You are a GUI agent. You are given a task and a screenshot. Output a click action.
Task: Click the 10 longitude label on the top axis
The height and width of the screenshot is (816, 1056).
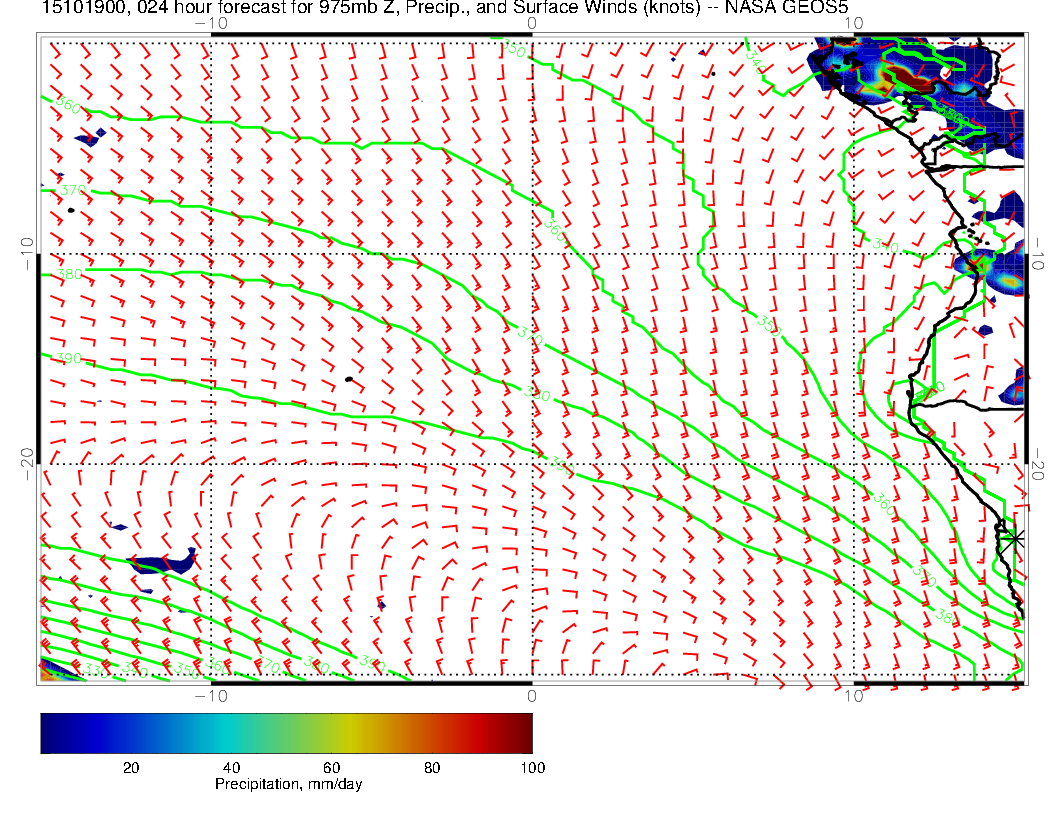click(x=852, y=22)
